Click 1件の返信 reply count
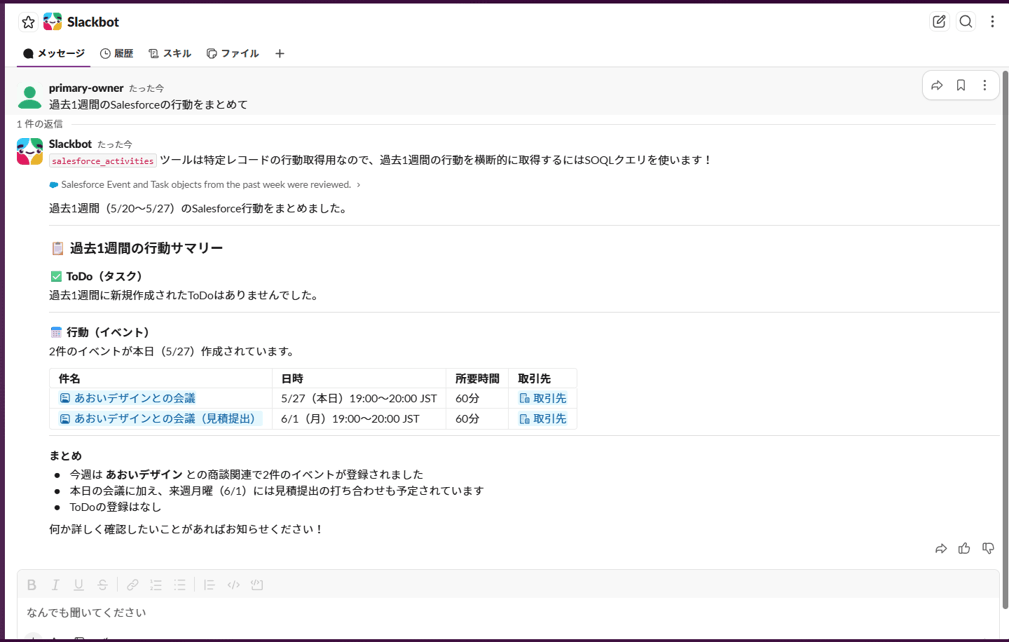 coord(39,124)
